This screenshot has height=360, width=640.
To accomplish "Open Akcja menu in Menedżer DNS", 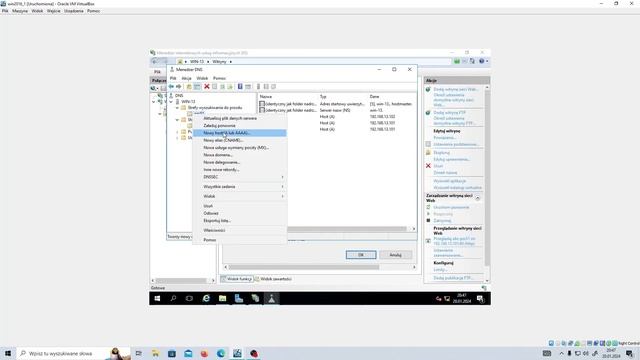I will 186,78.
